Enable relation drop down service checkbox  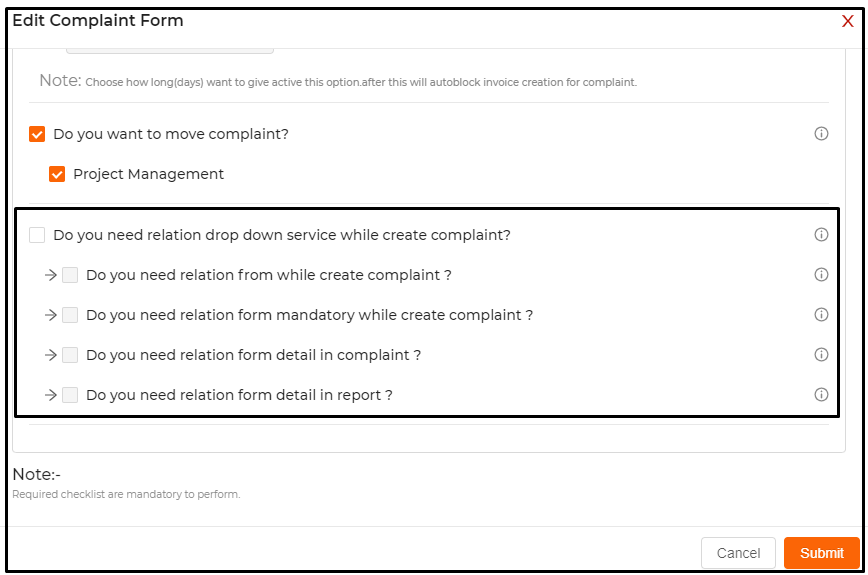point(37,235)
